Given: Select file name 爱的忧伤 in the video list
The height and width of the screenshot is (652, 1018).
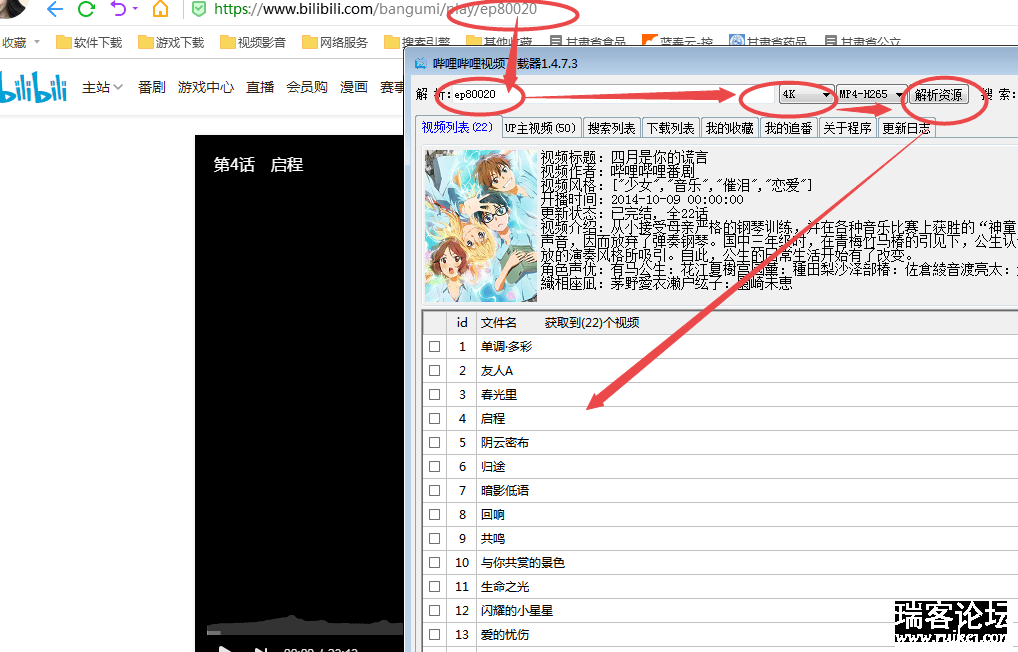Looking at the screenshot, I should tap(504, 635).
